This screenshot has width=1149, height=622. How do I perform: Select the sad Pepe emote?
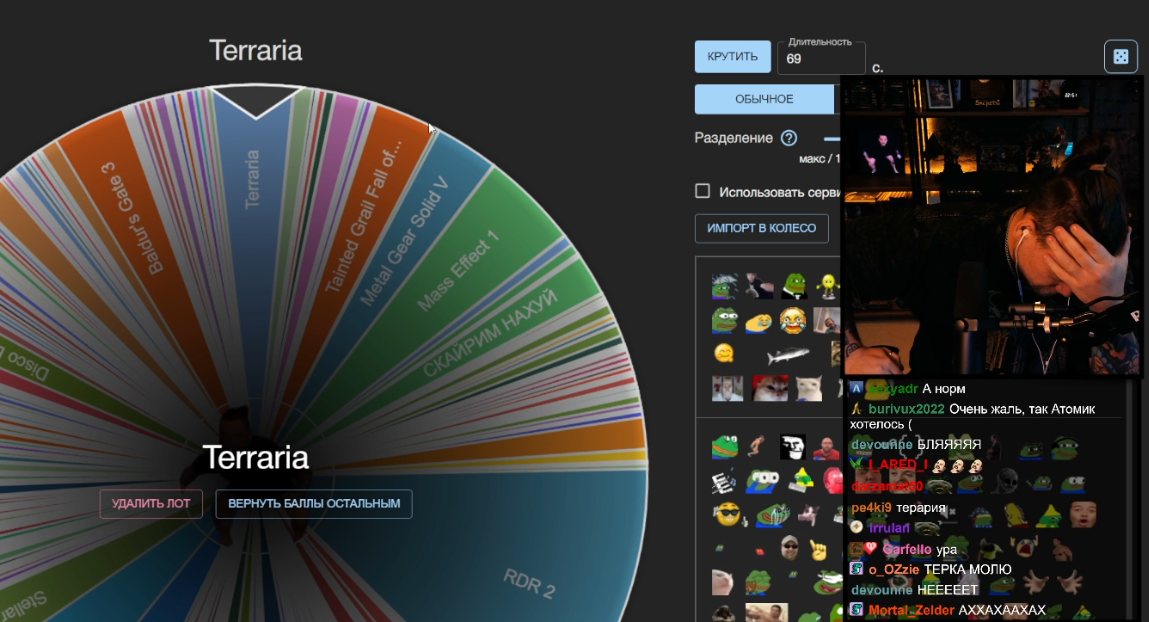(x=724, y=320)
